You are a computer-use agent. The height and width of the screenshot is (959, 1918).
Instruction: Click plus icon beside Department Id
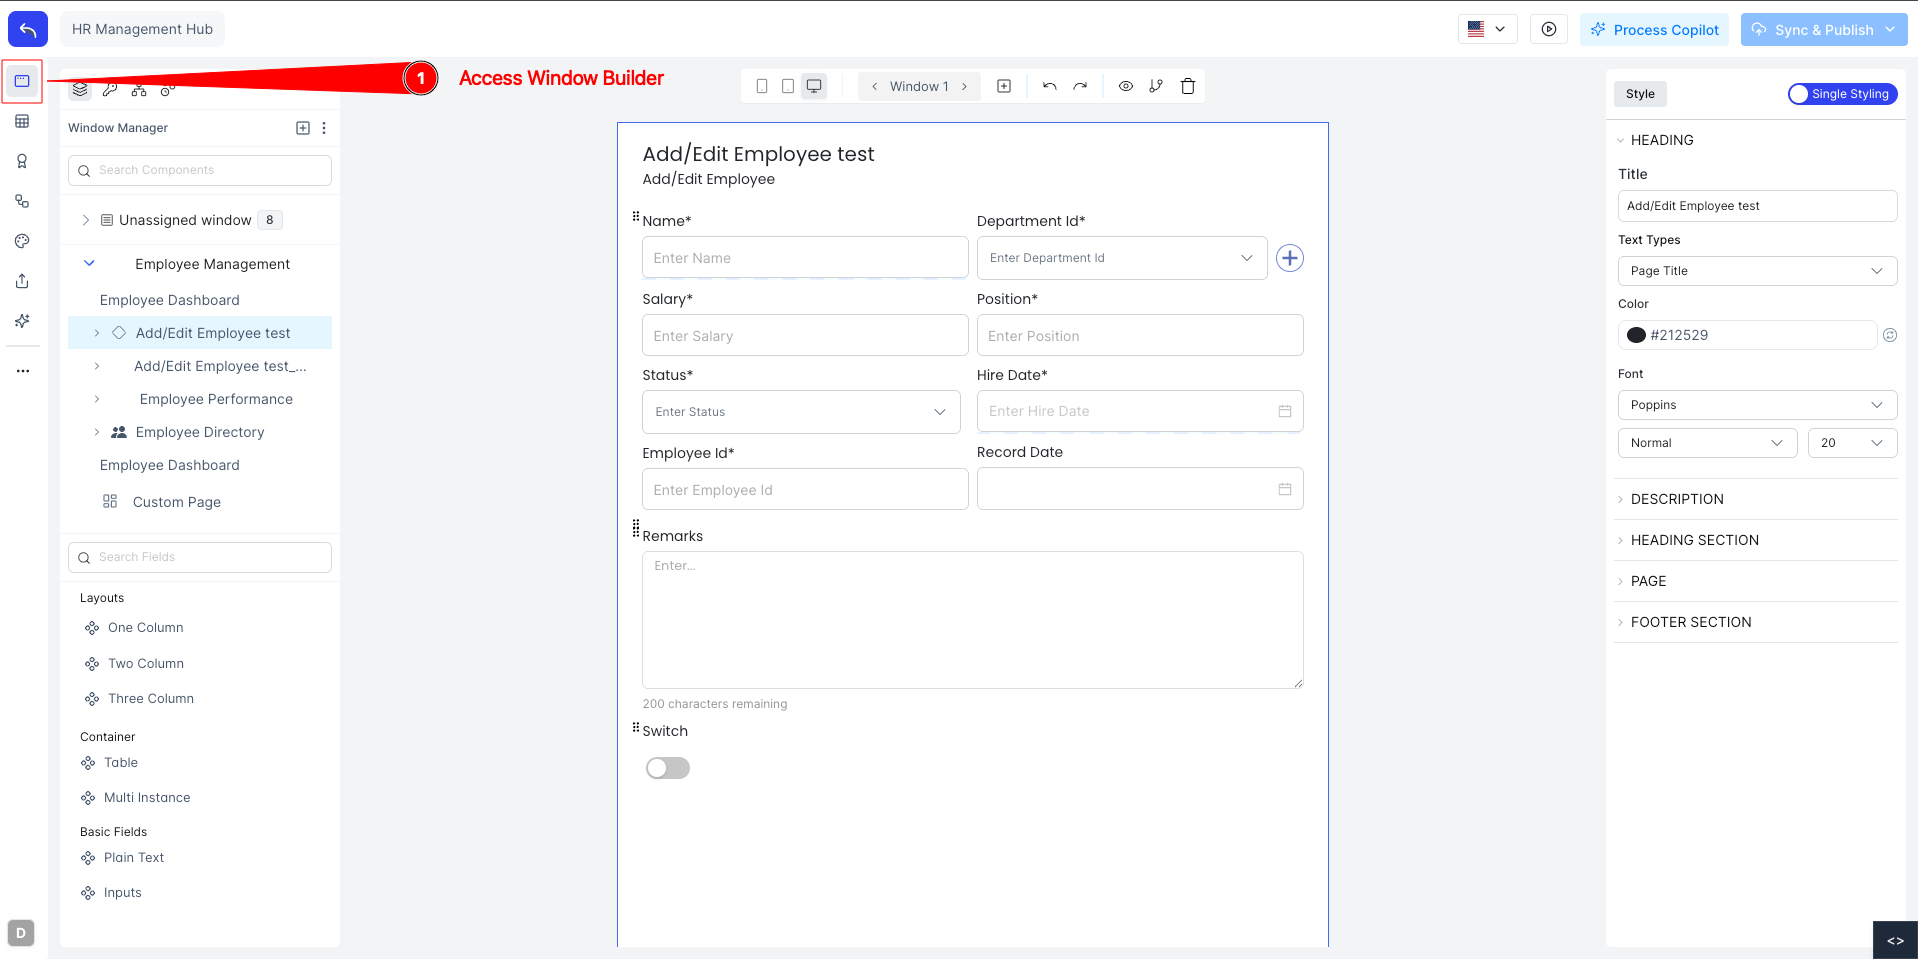click(x=1290, y=258)
